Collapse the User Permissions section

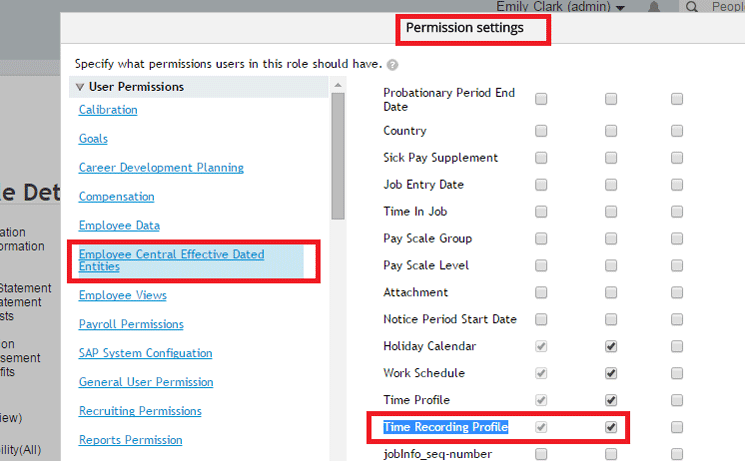point(79,87)
